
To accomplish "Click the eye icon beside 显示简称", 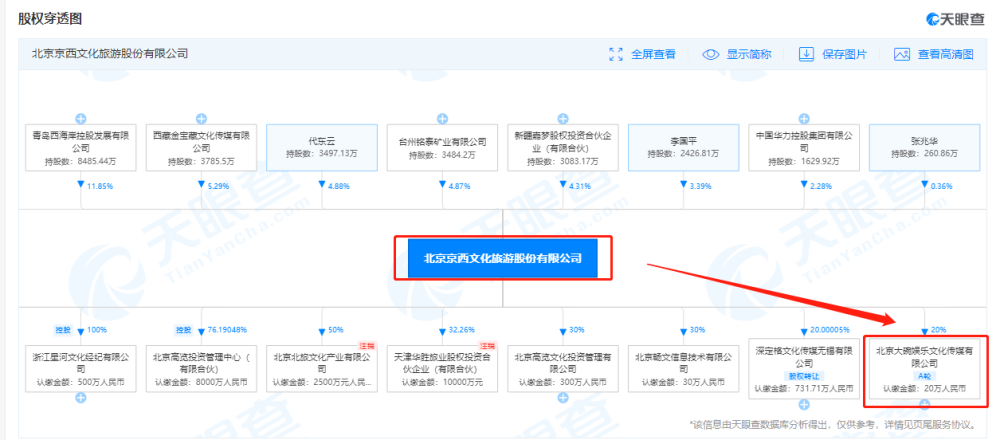I will (x=711, y=54).
